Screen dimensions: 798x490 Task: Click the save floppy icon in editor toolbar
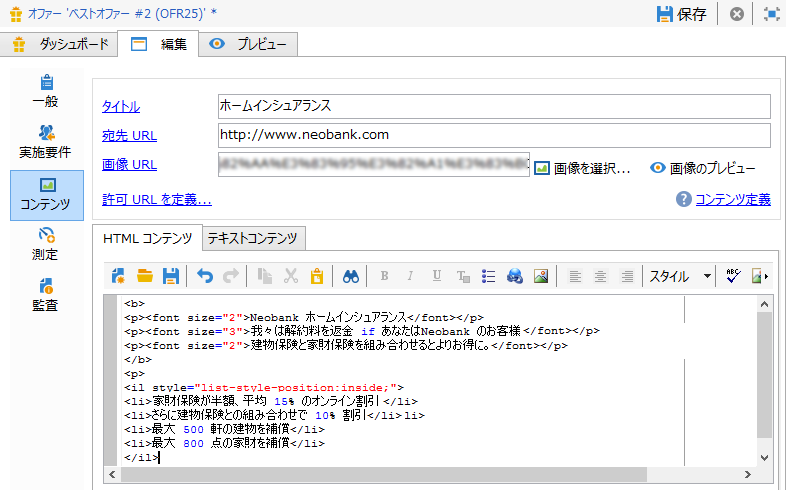click(x=170, y=276)
